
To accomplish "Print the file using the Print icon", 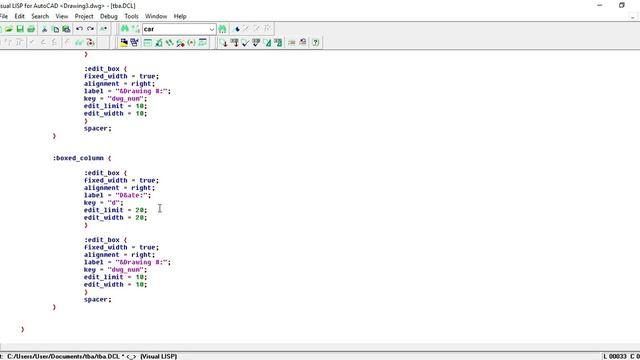I will point(31,29).
